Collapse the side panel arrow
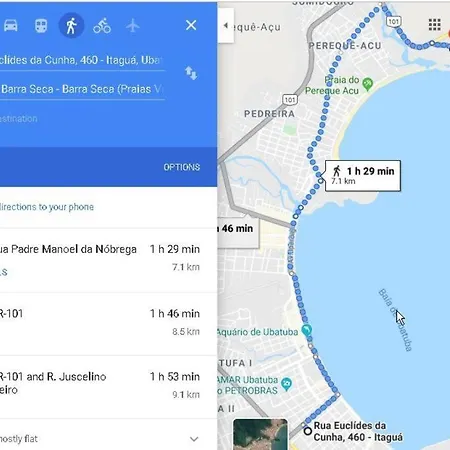The height and width of the screenshot is (450, 450). tap(226, 25)
